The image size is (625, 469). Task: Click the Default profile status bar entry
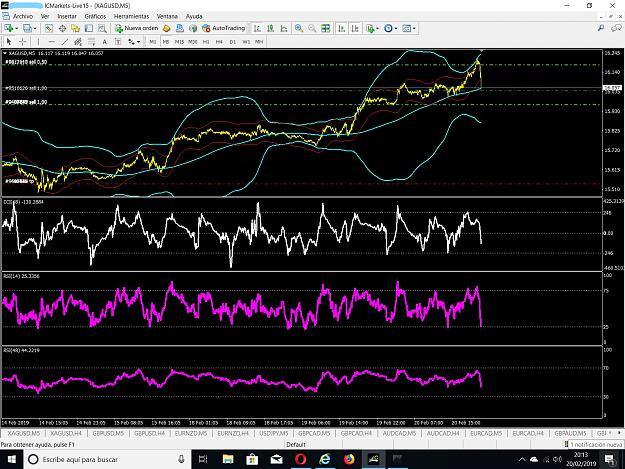(296, 444)
